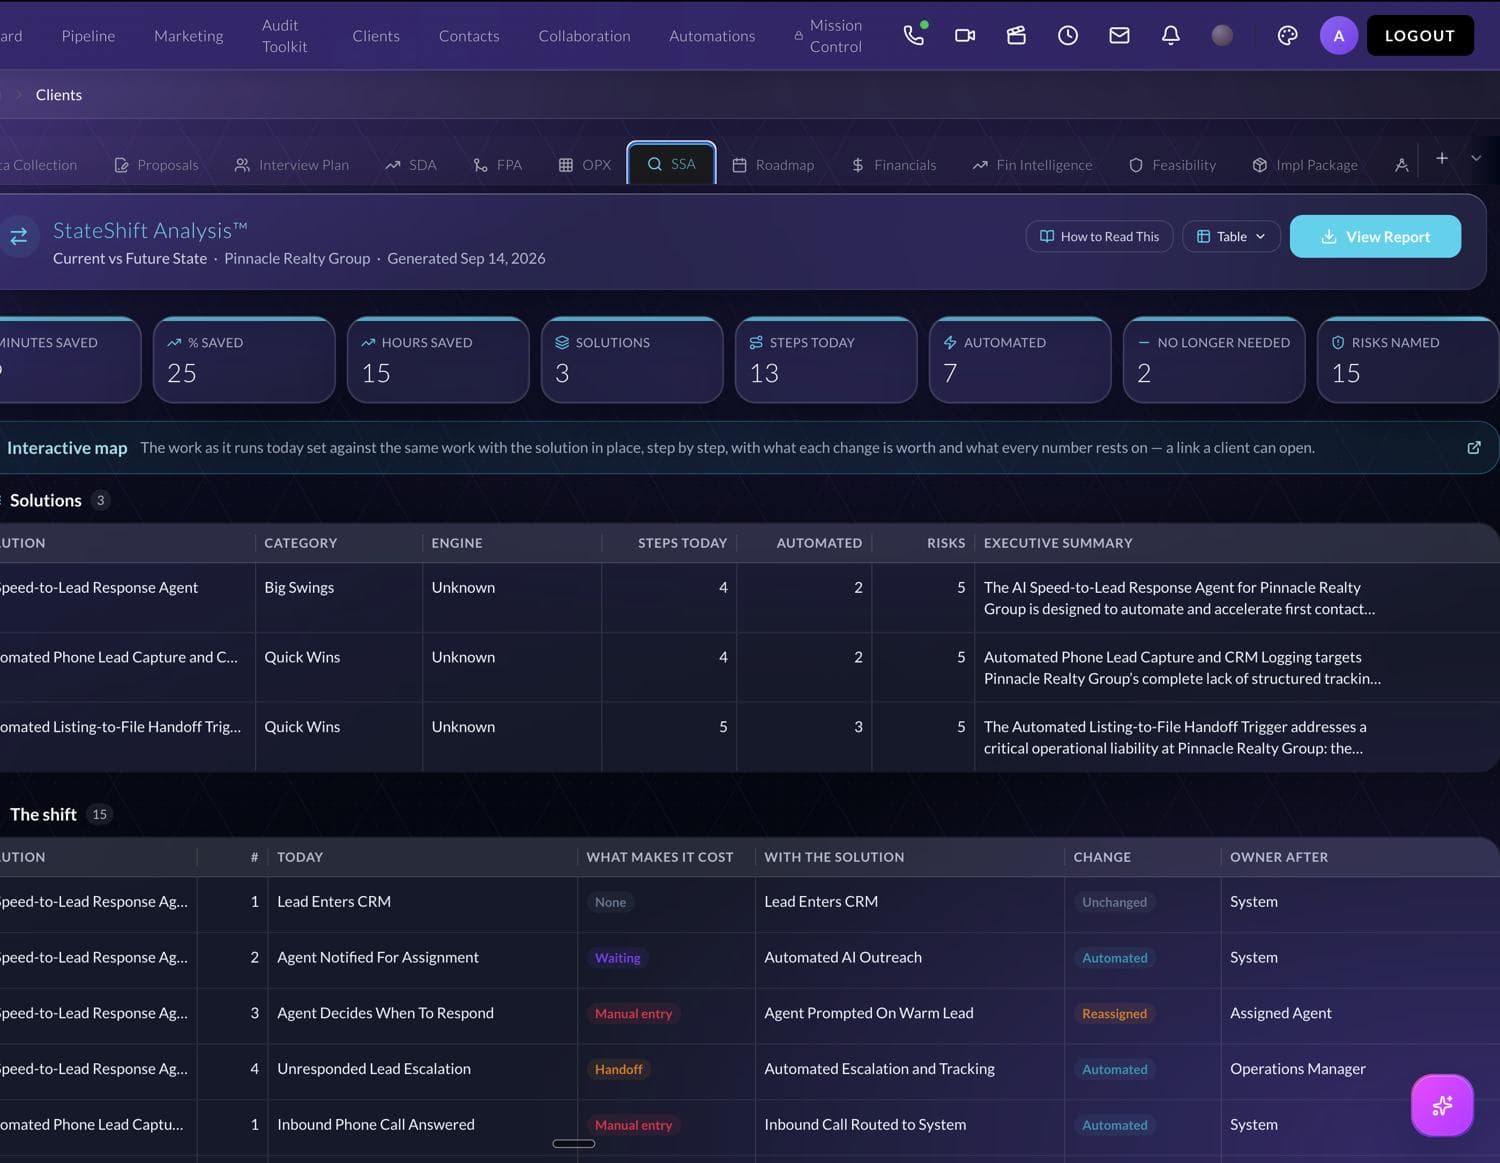Click the Unchanged change badge

point(1114,902)
